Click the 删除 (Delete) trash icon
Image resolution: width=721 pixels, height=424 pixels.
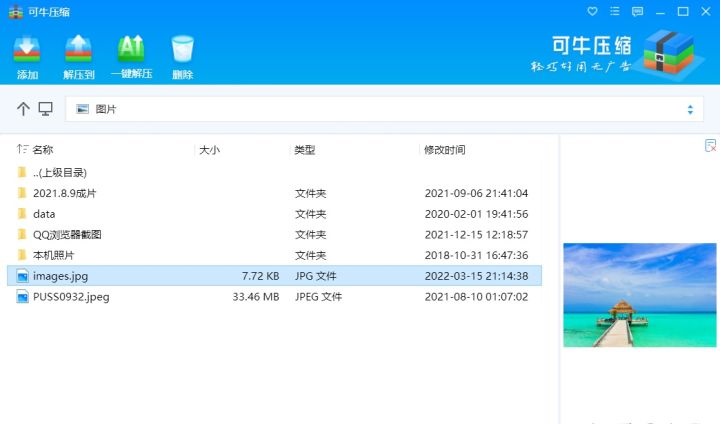coord(183,48)
